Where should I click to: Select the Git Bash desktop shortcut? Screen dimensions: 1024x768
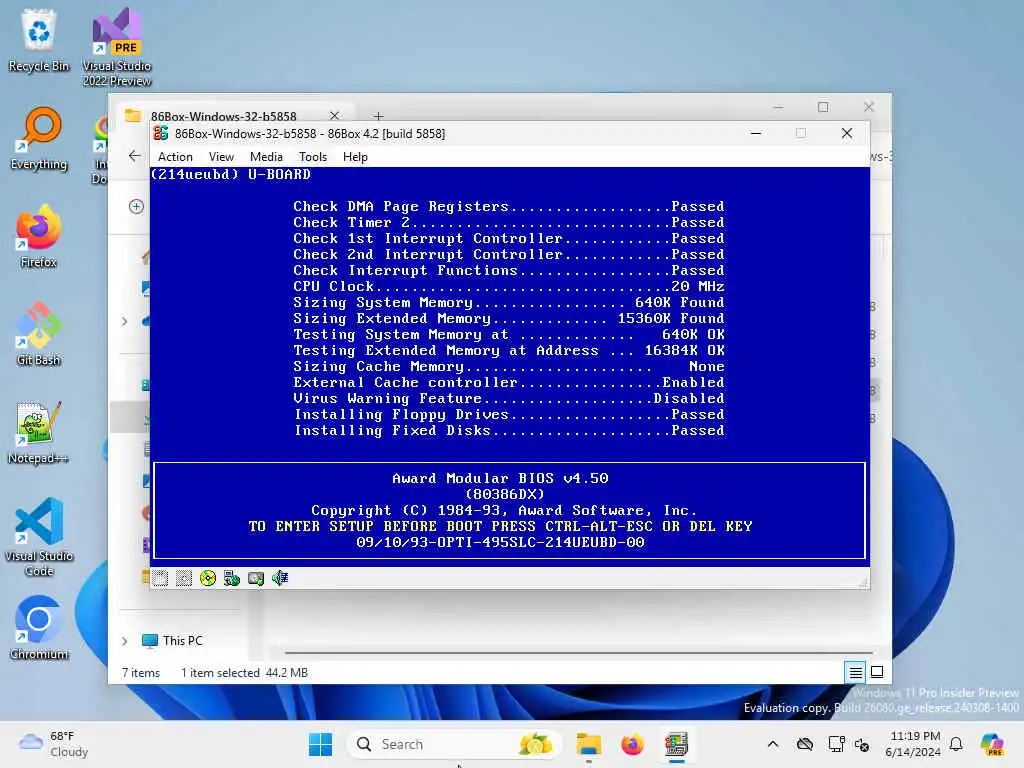click(39, 334)
